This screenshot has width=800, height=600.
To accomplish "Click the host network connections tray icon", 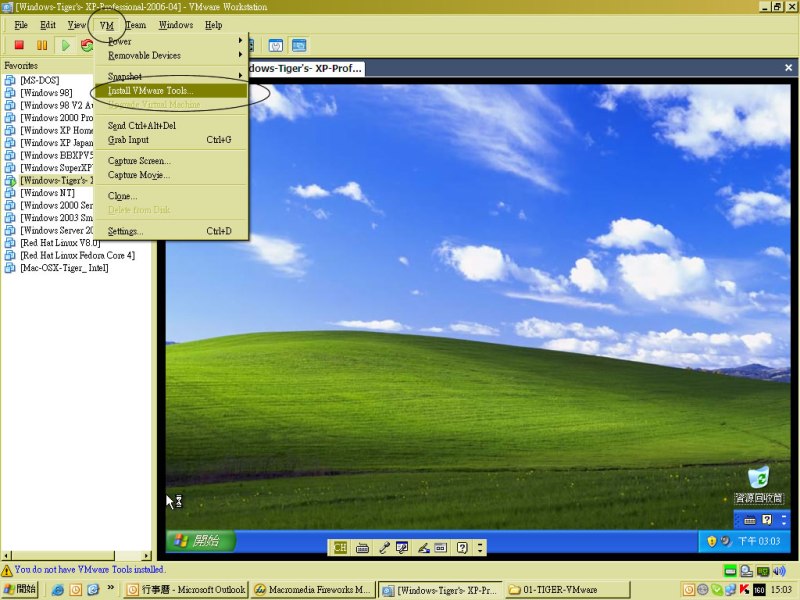I will click(x=731, y=590).
